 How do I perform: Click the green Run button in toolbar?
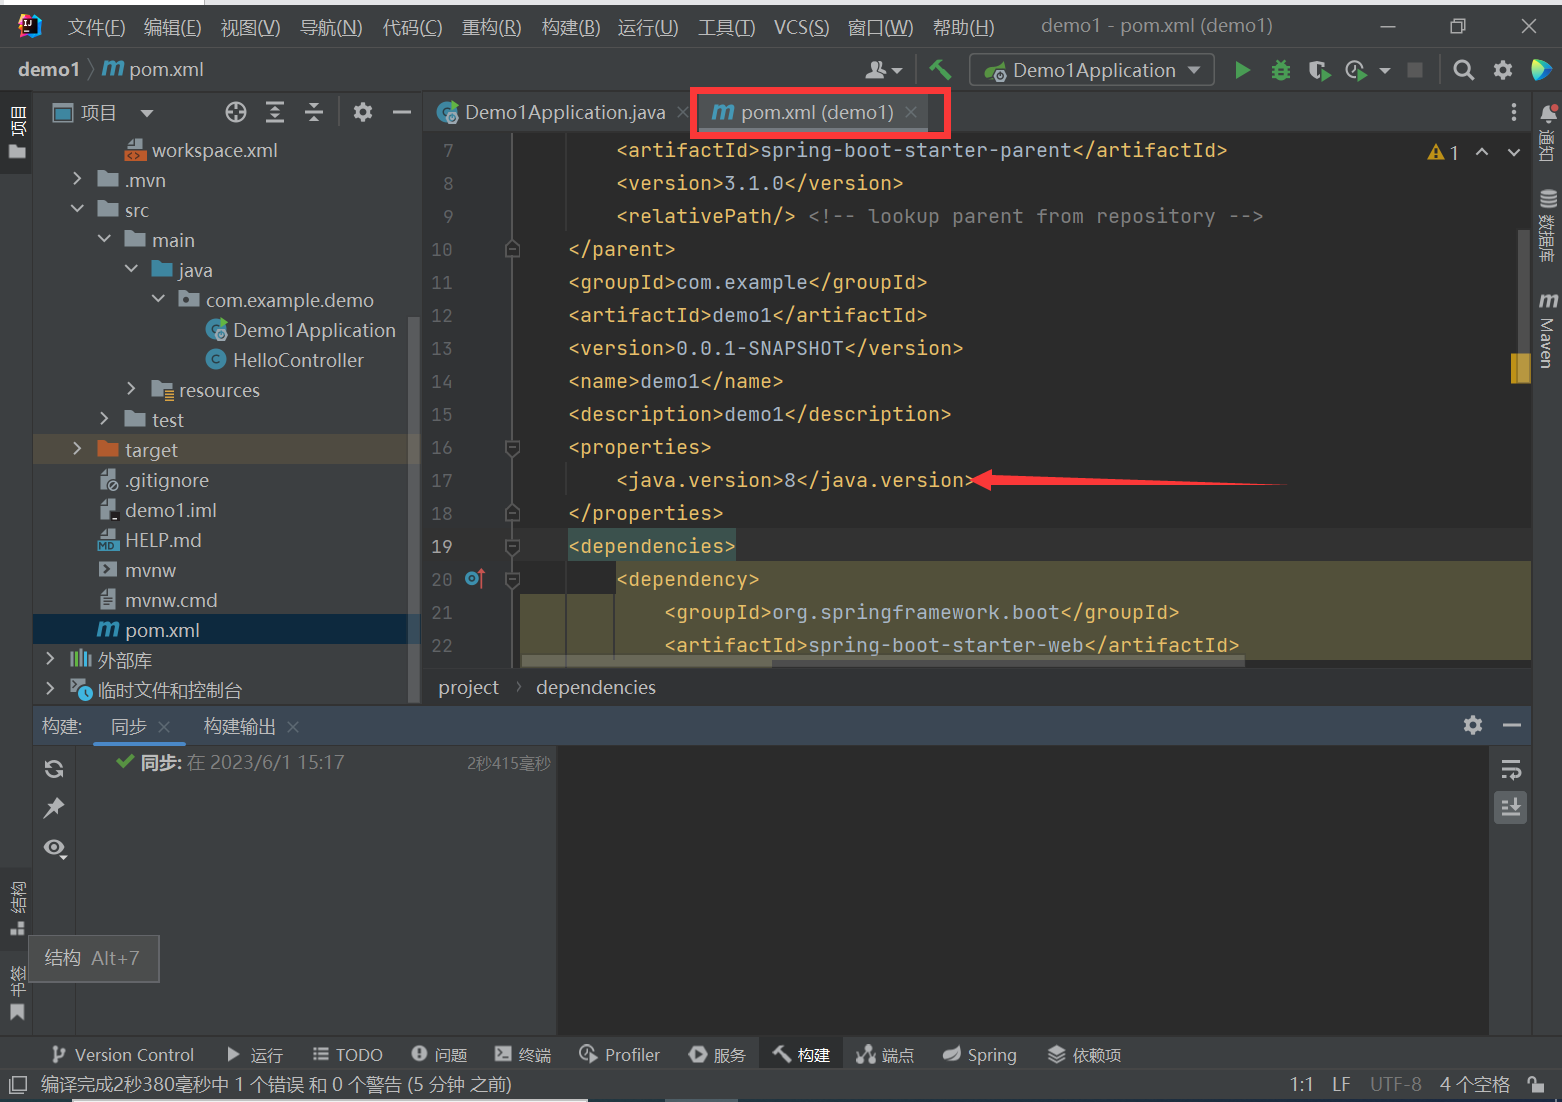pyautogui.click(x=1242, y=70)
